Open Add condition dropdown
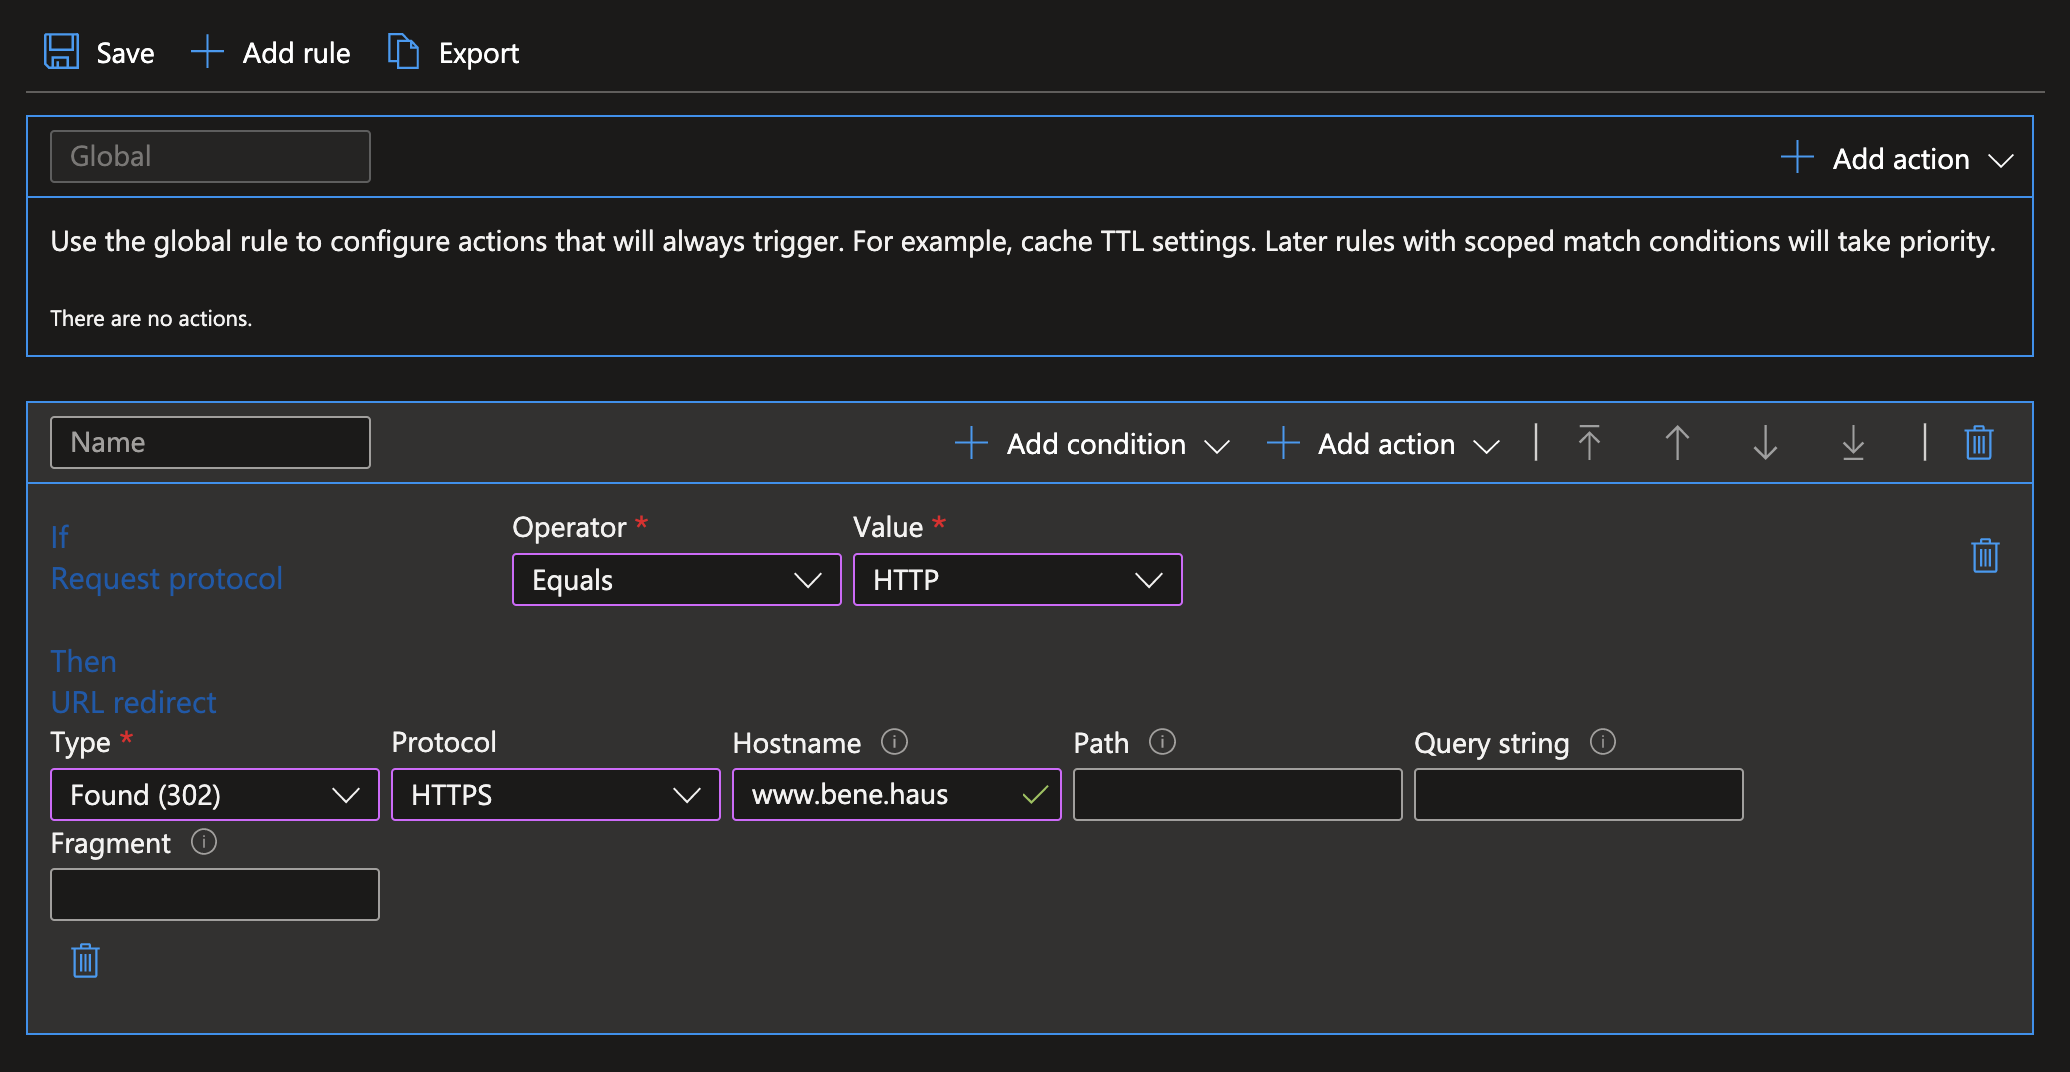Viewport: 2070px width, 1072px height. click(x=1092, y=443)
